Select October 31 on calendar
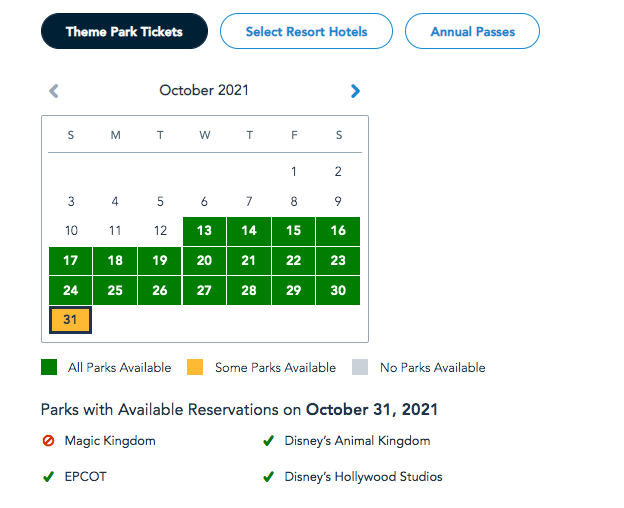The height and width of the screenshot is (508, 624). (x=70, y=320)
